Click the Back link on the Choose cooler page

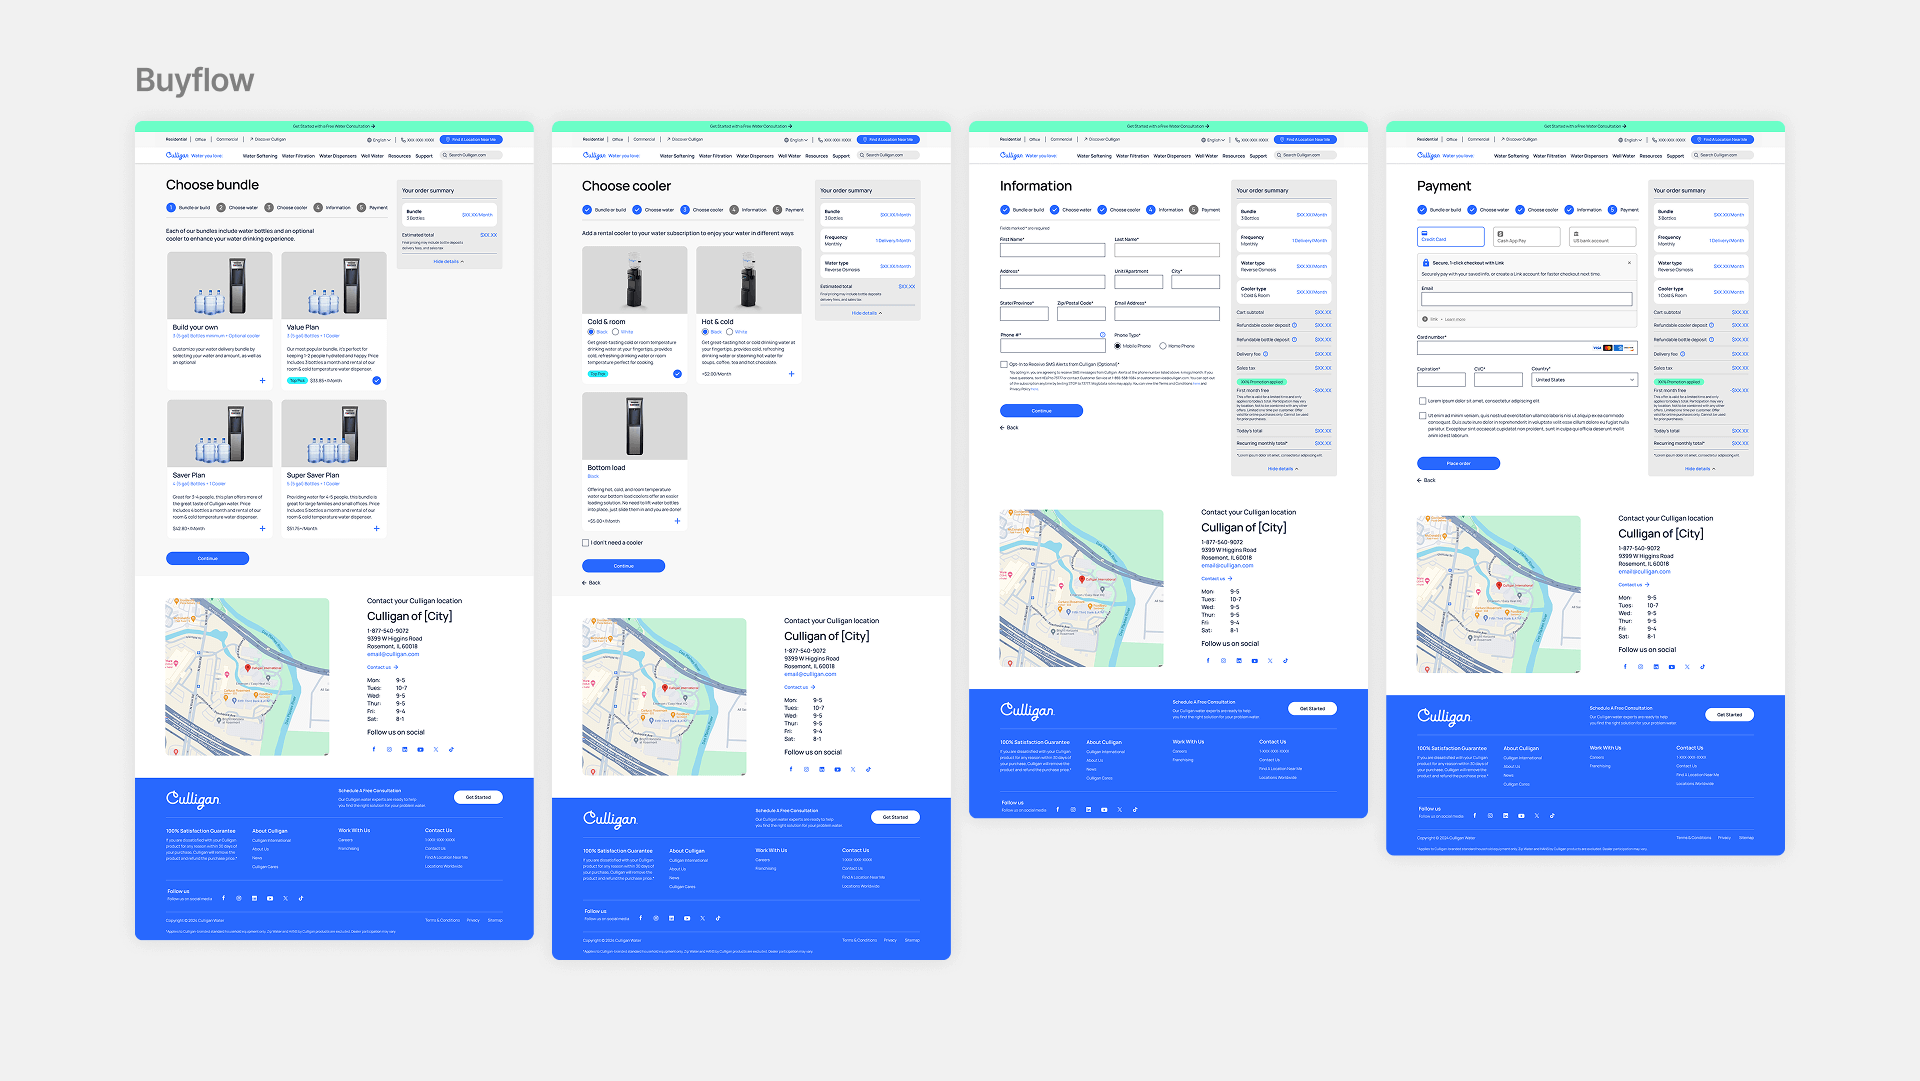click(x=591, y=583)
